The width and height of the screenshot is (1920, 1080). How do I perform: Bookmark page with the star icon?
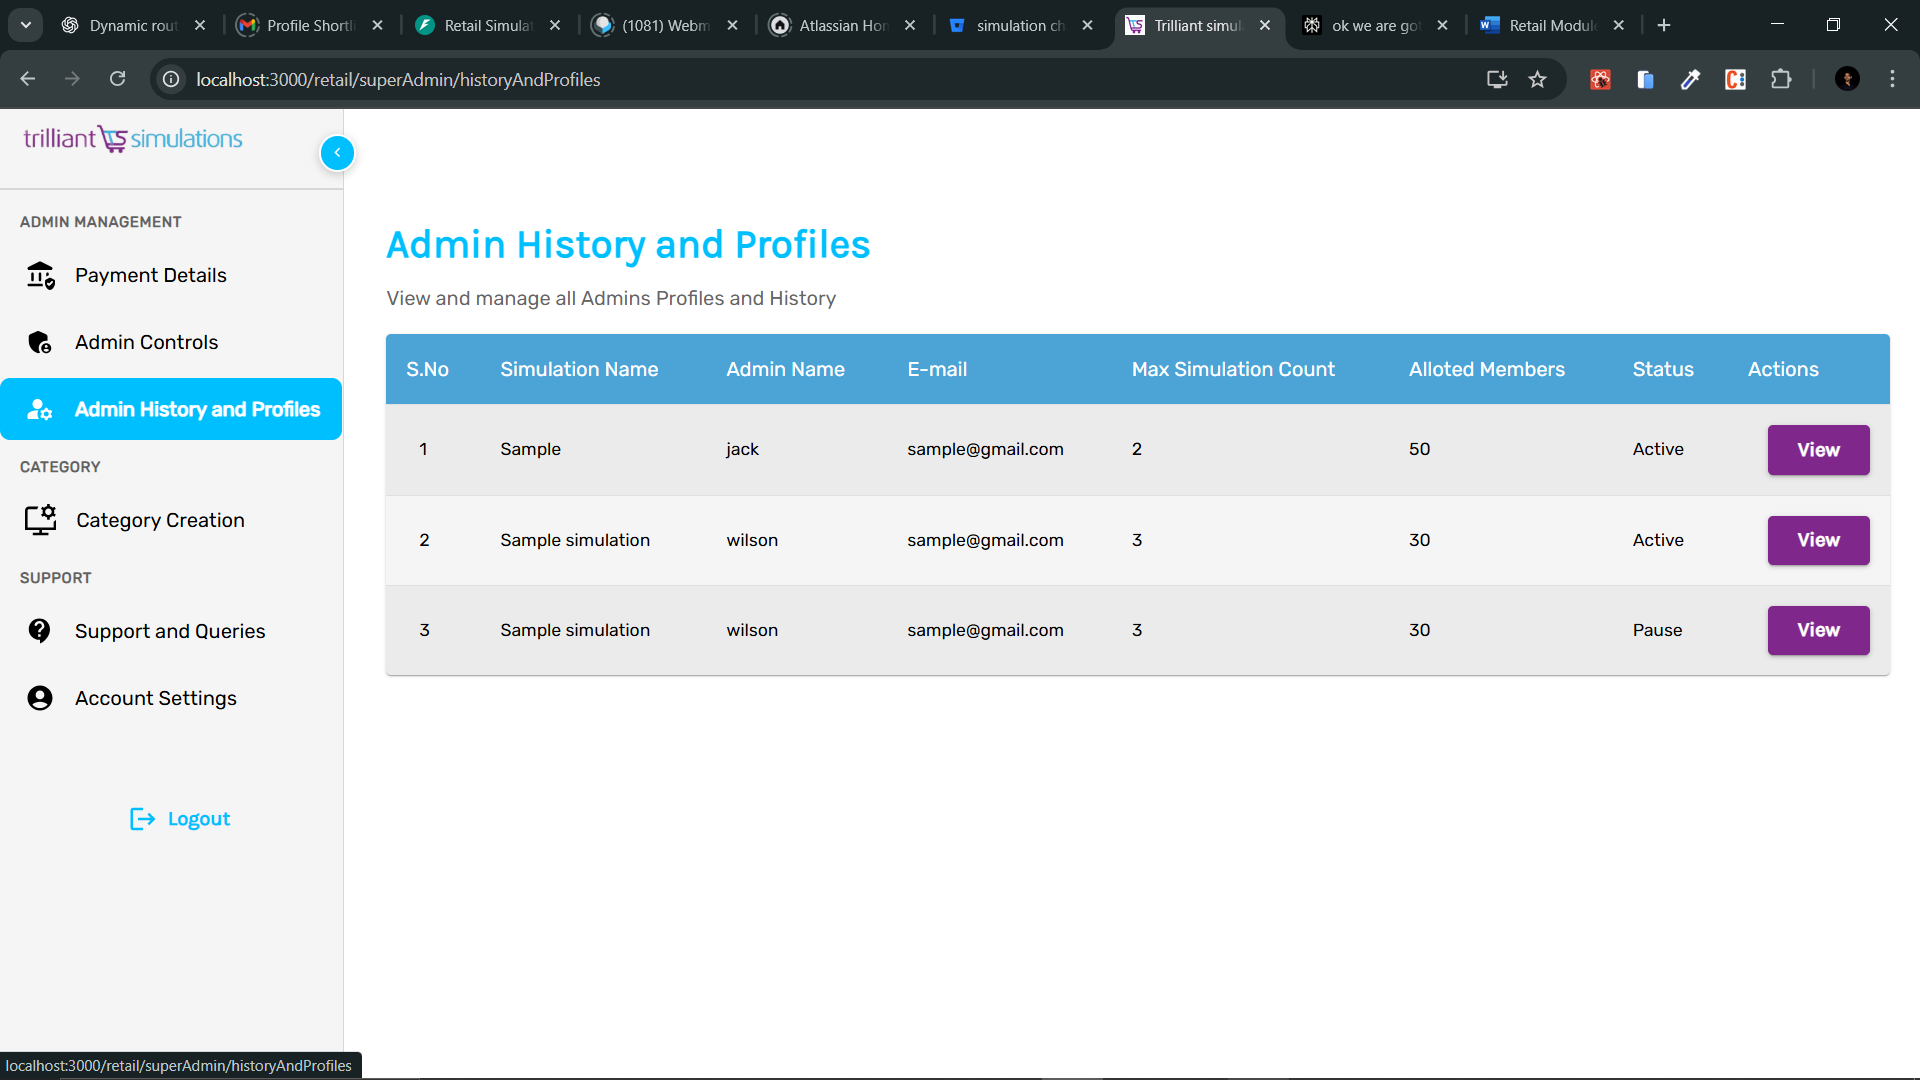pyautogui.click(x=1537, y=79)
